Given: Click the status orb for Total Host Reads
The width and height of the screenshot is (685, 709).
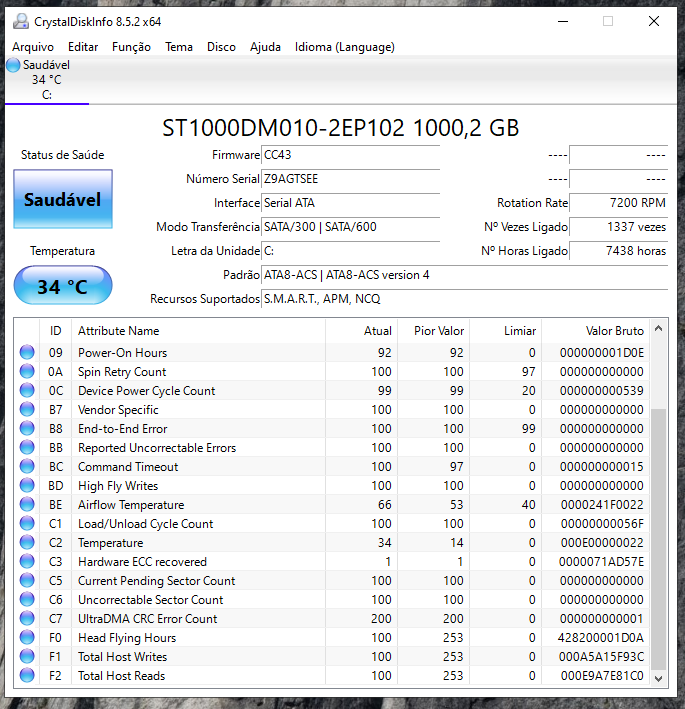Looking at the screenshot, I should [27, 675].
